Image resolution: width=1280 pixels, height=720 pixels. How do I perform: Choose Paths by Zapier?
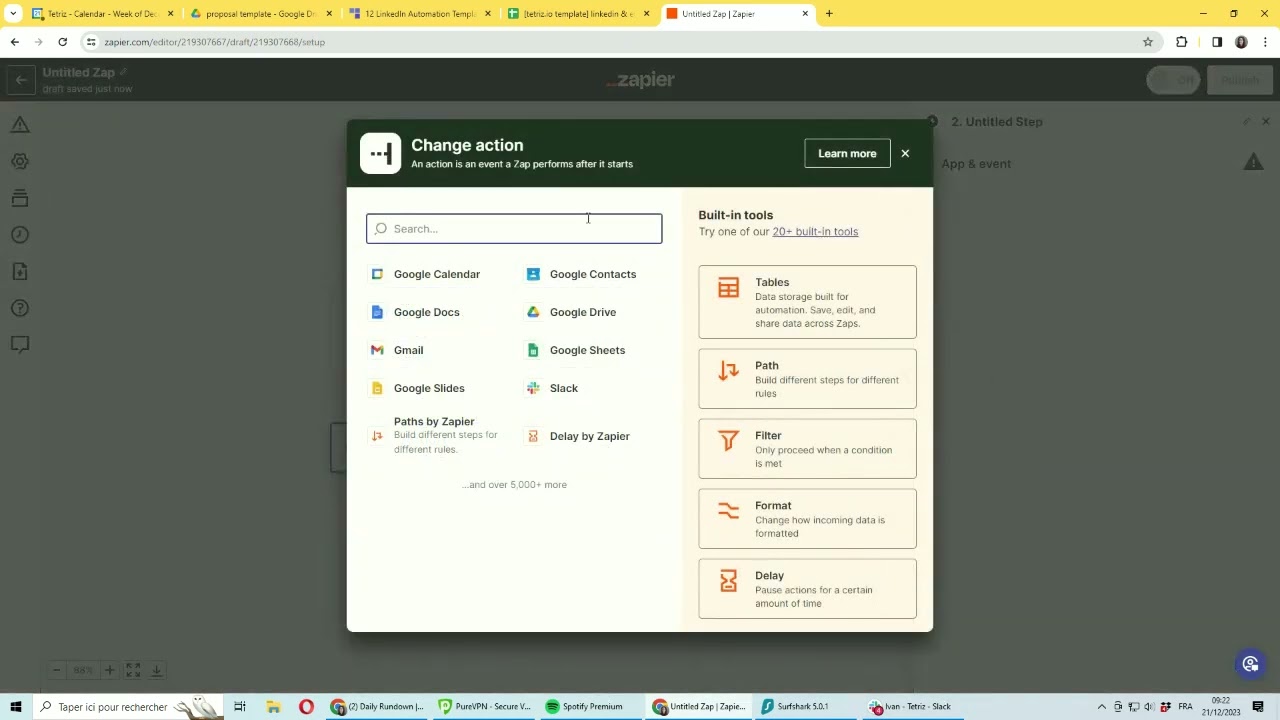(436, 435)
